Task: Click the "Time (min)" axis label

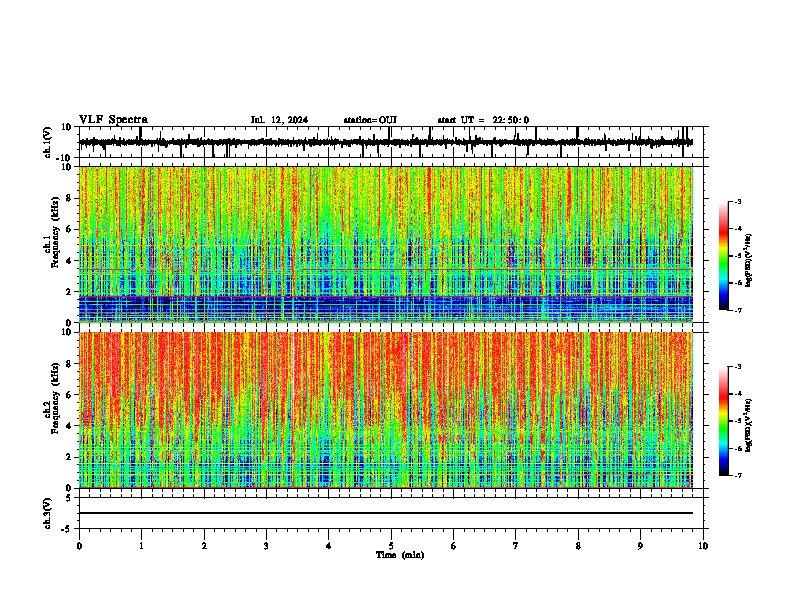Action: click(400, 555)
